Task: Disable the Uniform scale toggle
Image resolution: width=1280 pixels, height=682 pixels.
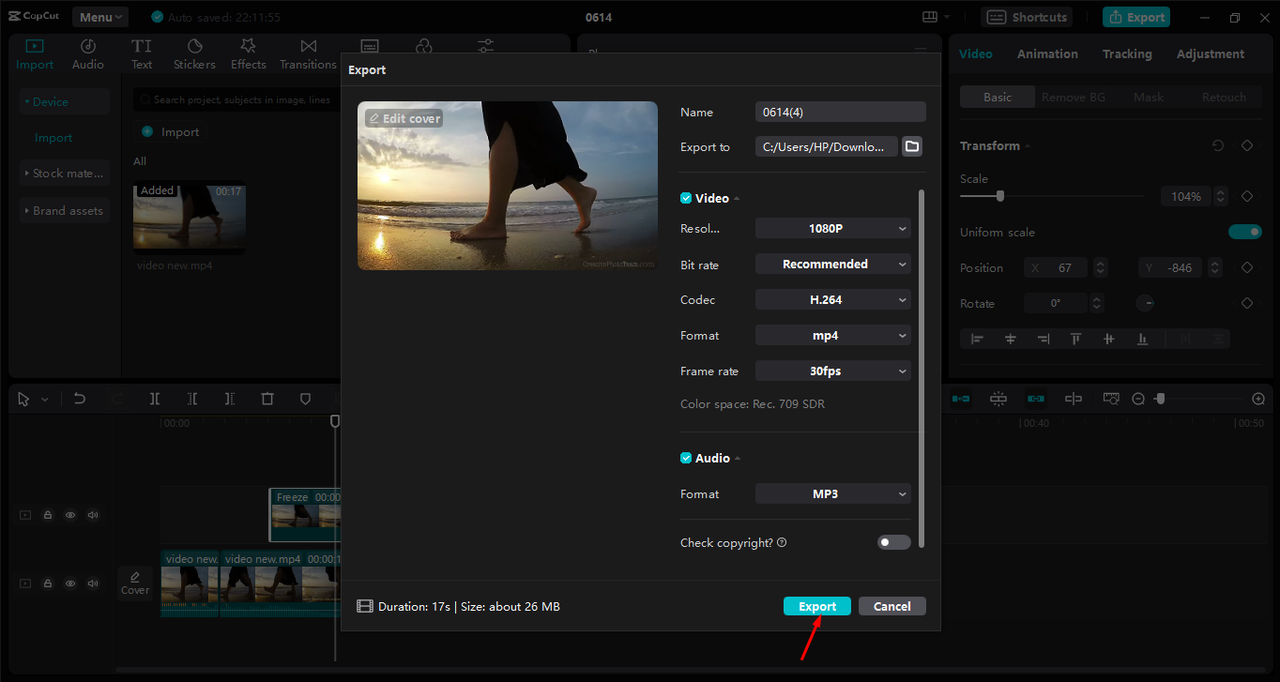Action: pyautogui.click(x=1245, y=231)
